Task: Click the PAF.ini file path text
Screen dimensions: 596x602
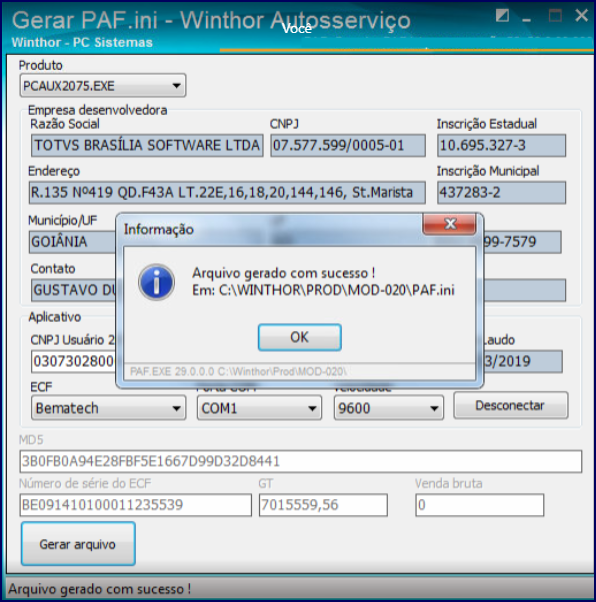Action: point(323,290)
